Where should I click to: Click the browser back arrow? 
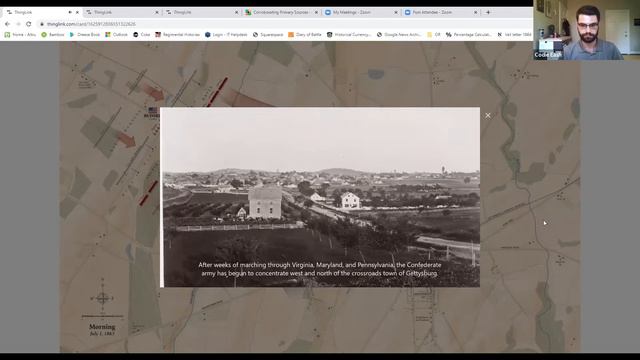[x=7, y=24]
